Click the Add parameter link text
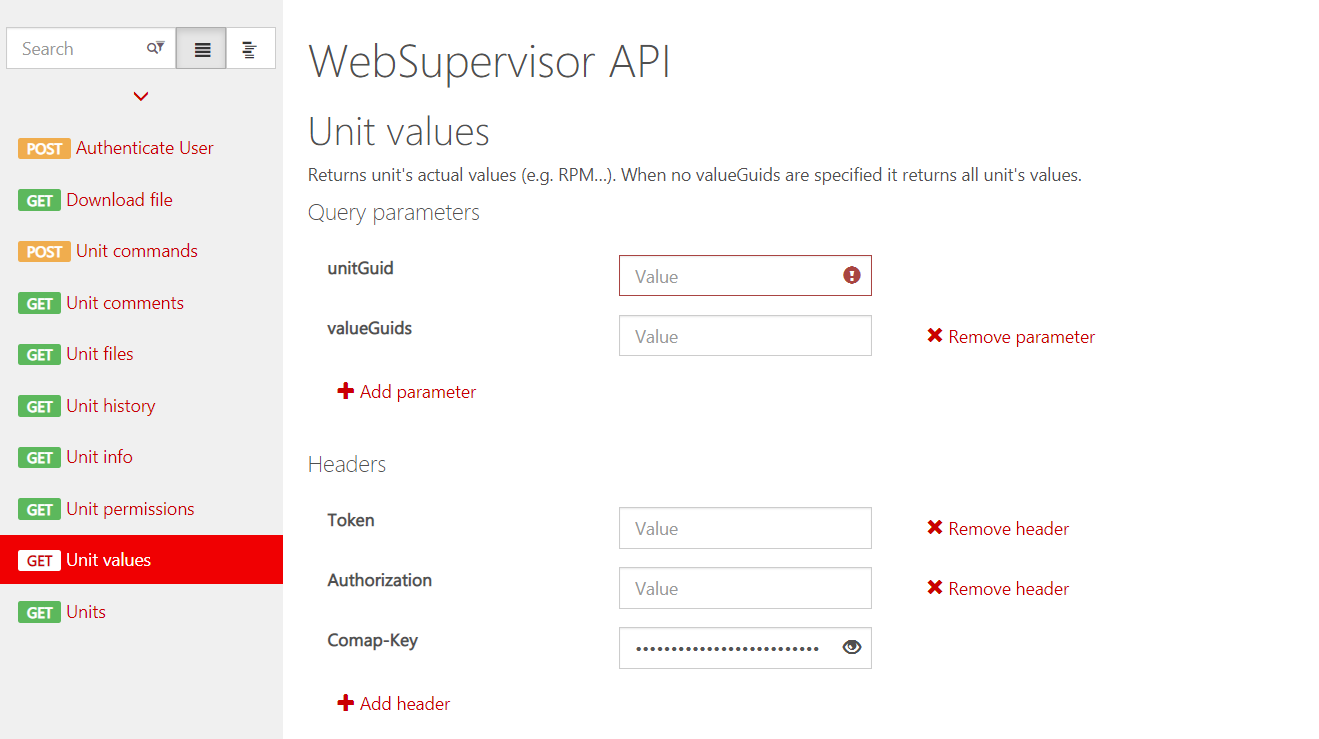Screen dimensions: 1319x739 (418, 392)
